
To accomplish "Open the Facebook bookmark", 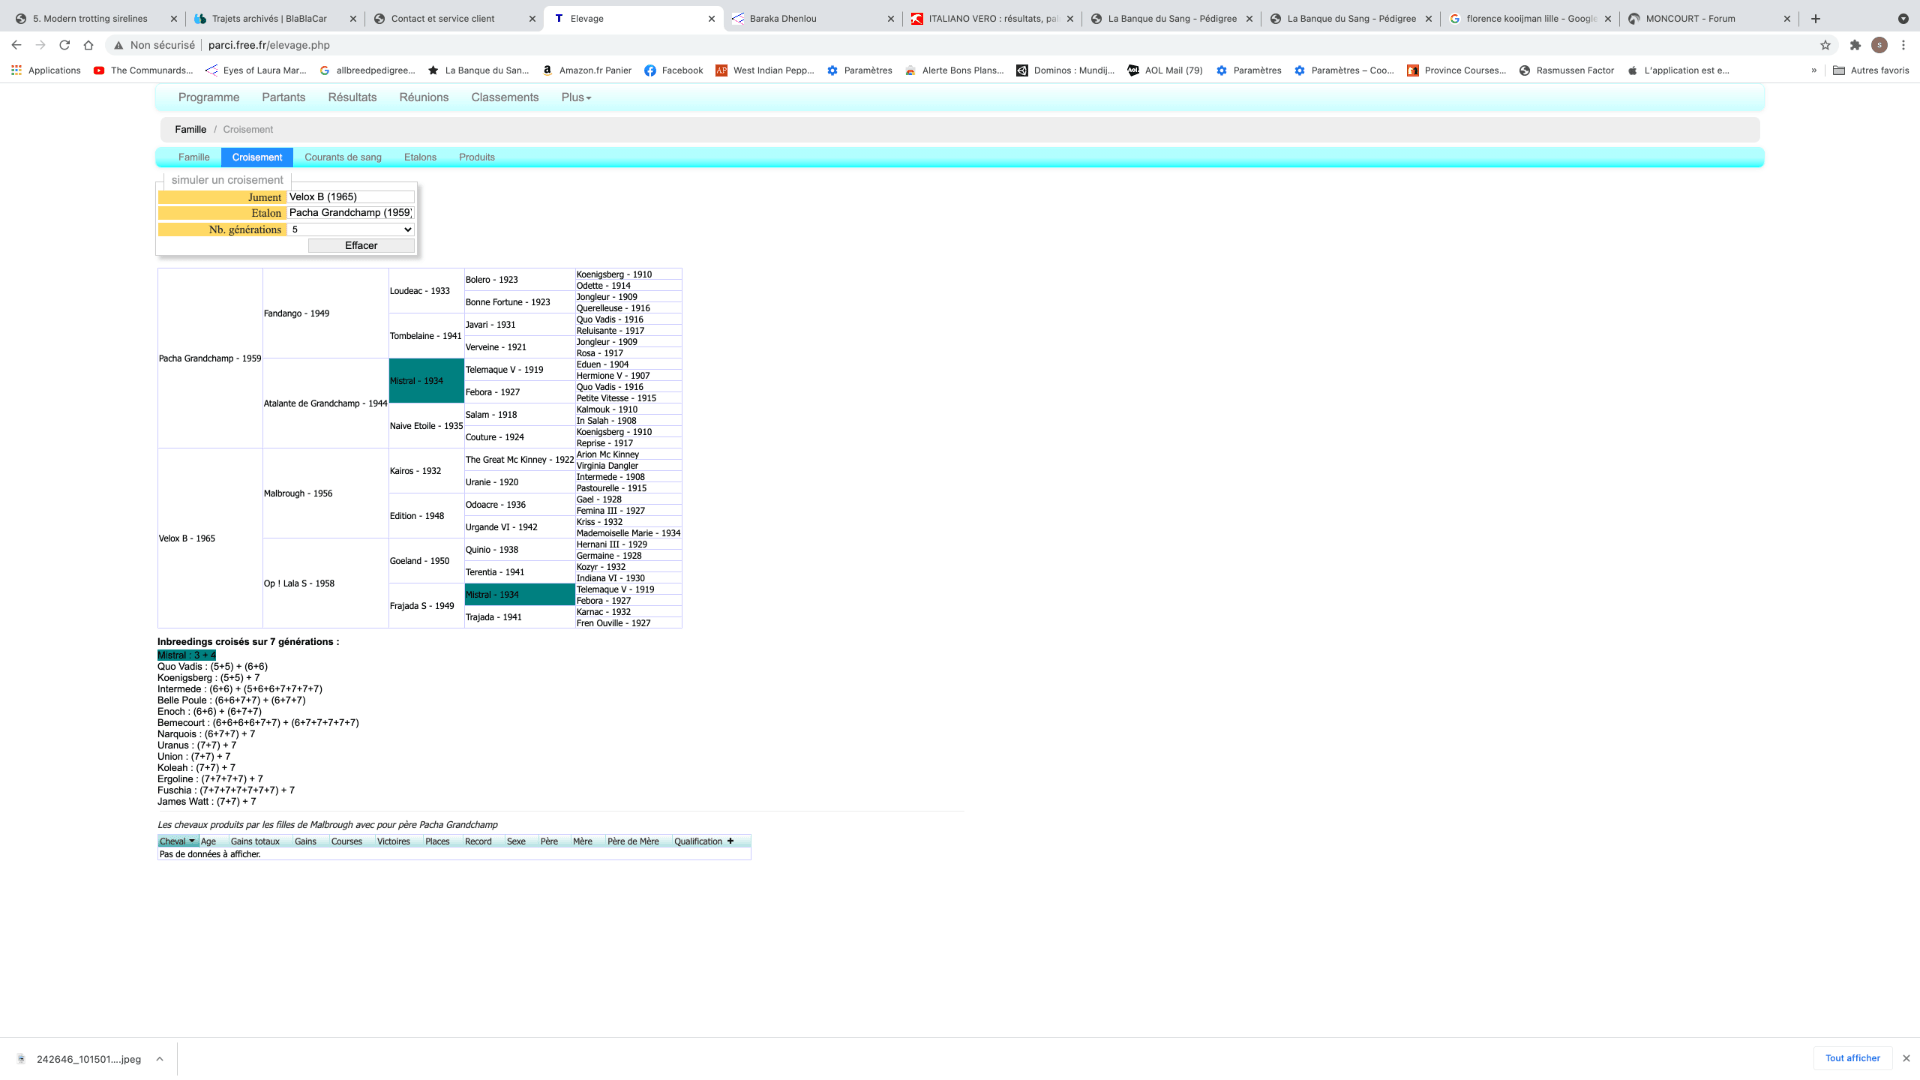I will pyautogui.click(x=673, y=71).
